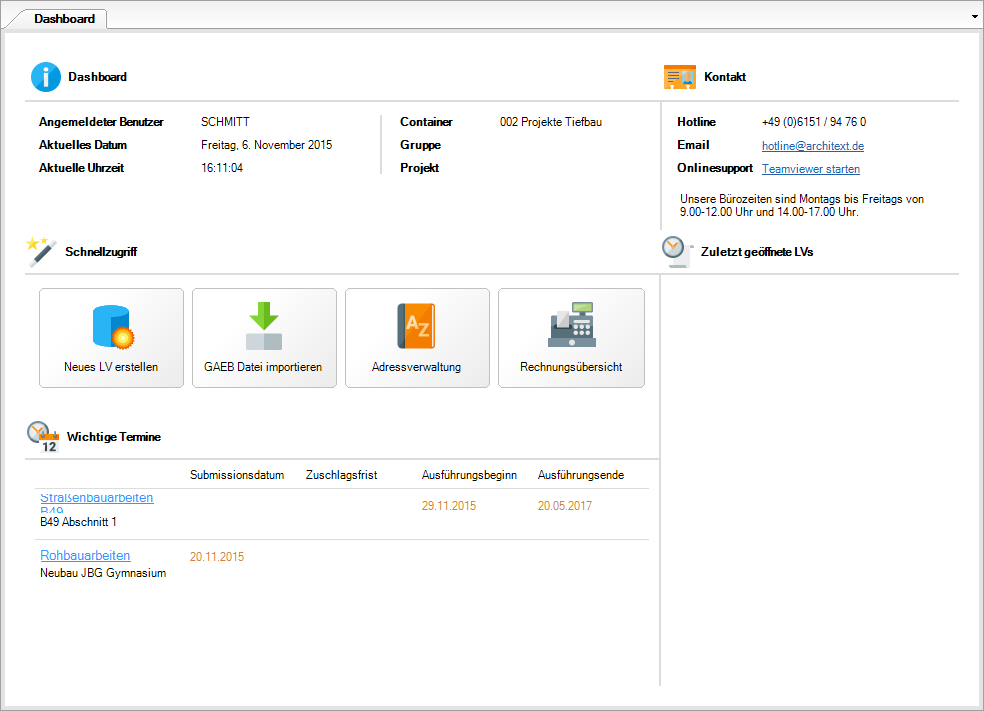This screenshot has height=711, width=984.
Task: Open GAEB Datei importieren
Action: click(x=264, y=338)
